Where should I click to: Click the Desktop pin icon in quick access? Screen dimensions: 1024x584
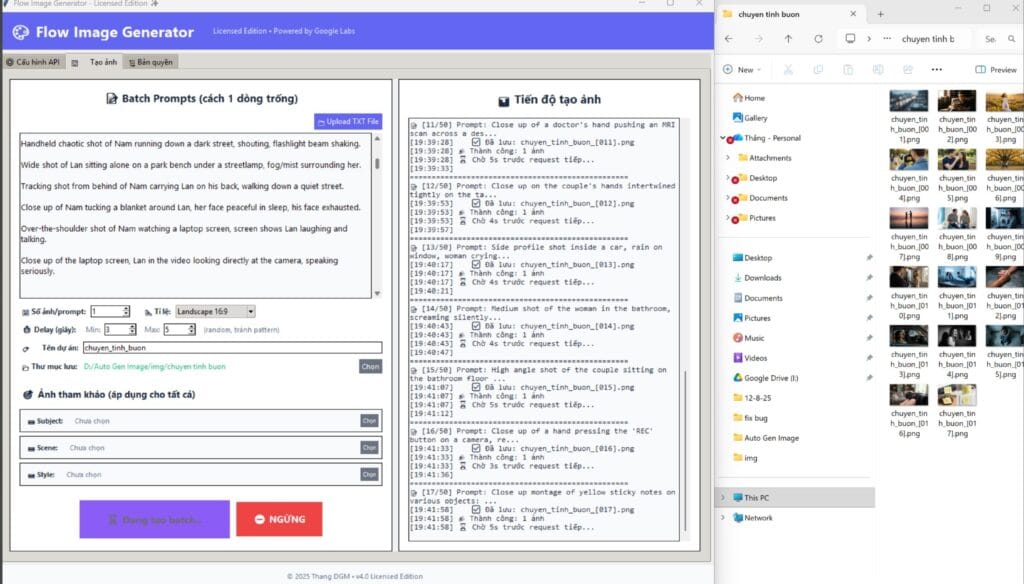pos(869,258)
